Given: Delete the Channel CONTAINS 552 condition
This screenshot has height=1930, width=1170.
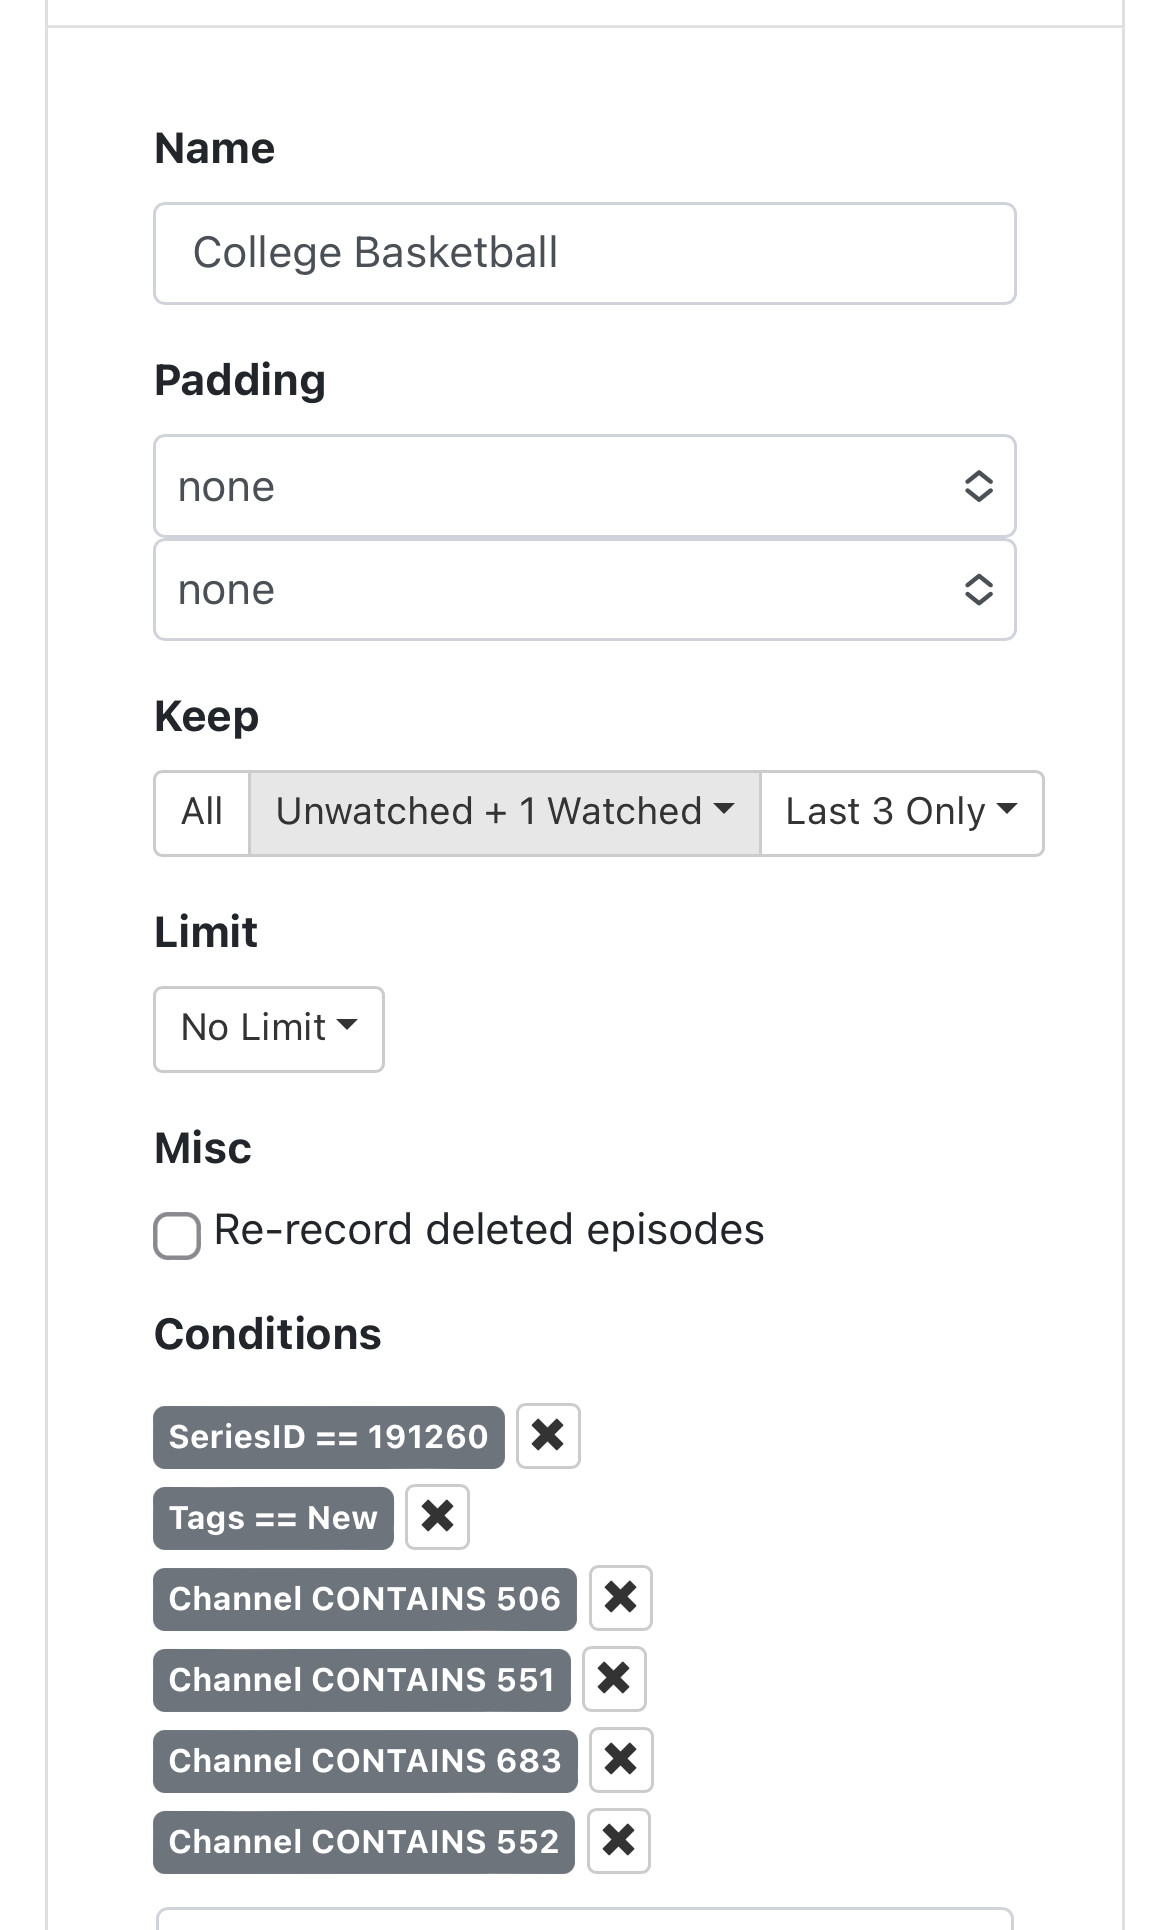Looking at the screenshot, I should 618,1841.
